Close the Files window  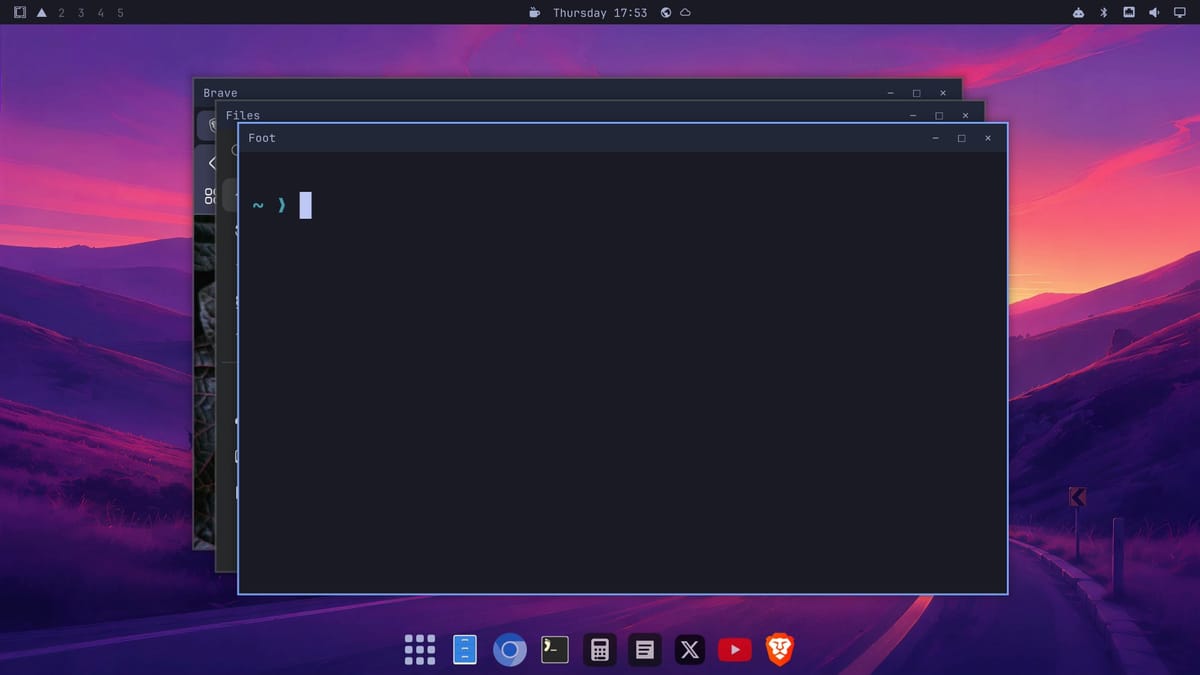coord(965,115)
